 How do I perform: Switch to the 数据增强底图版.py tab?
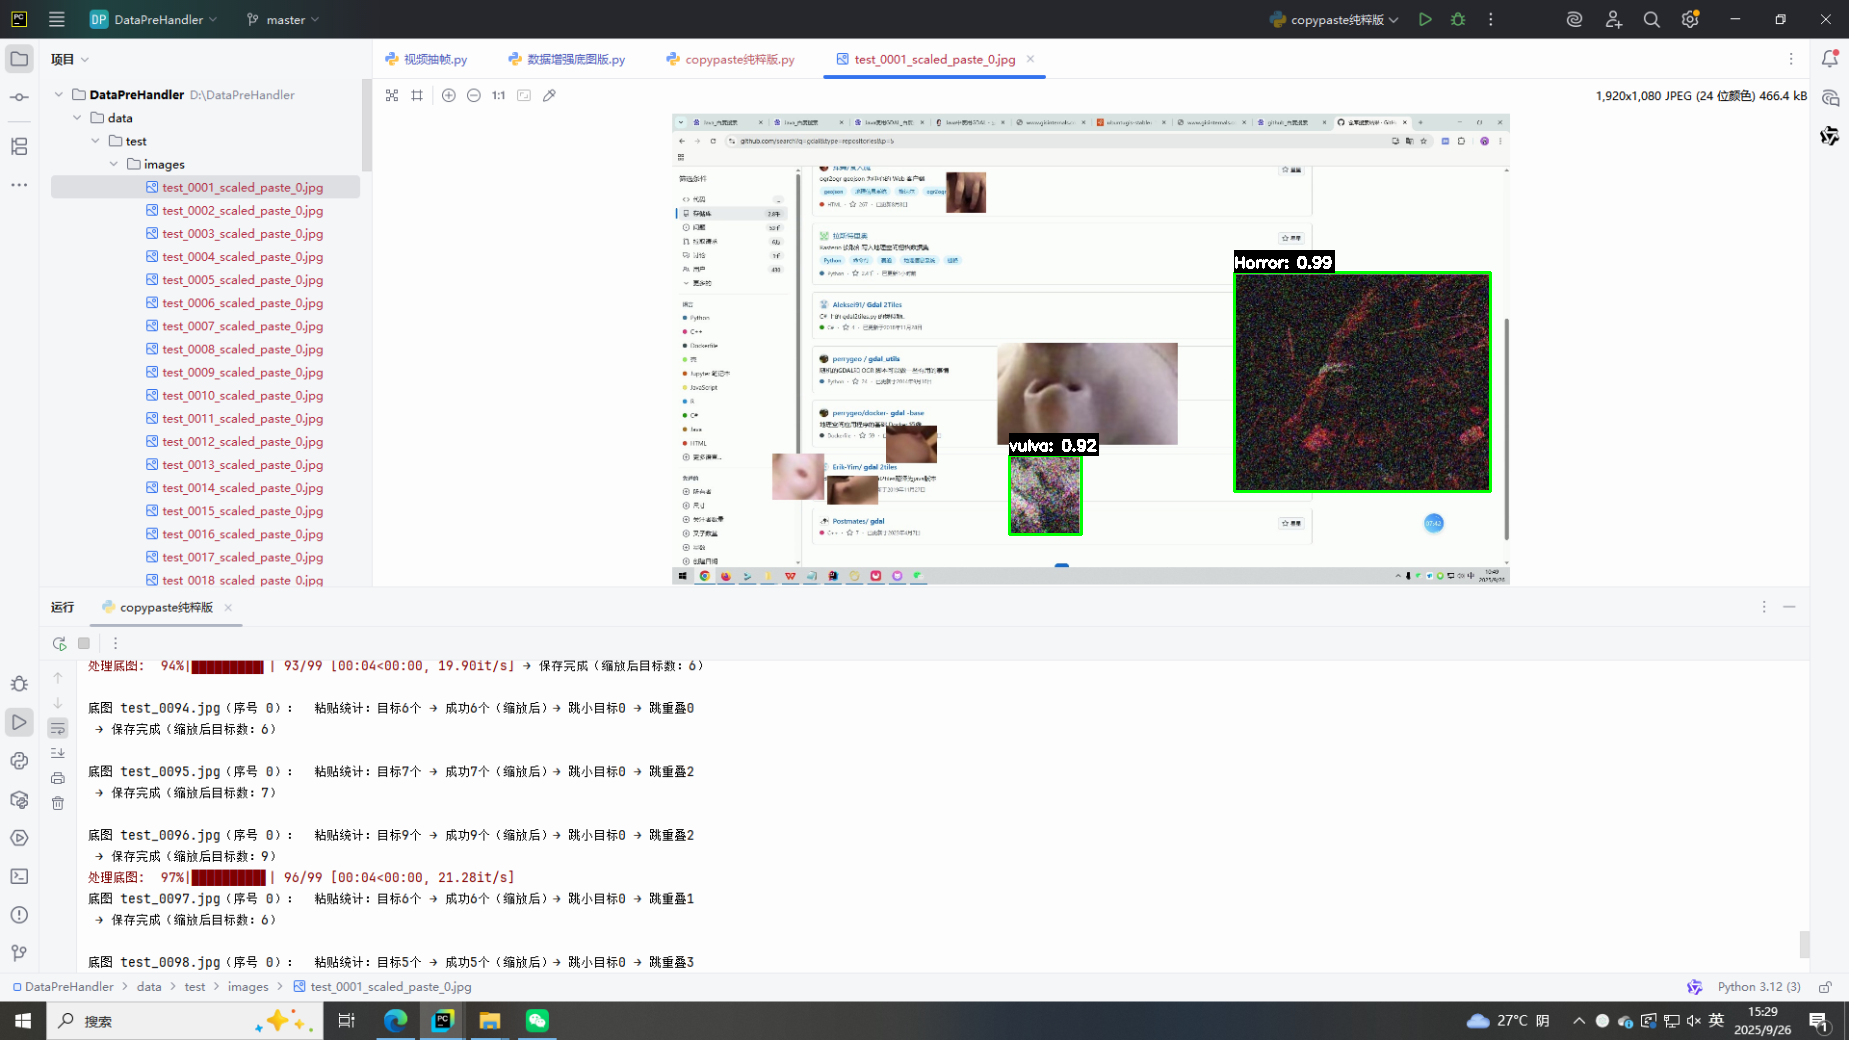click(x=566, y=59)
